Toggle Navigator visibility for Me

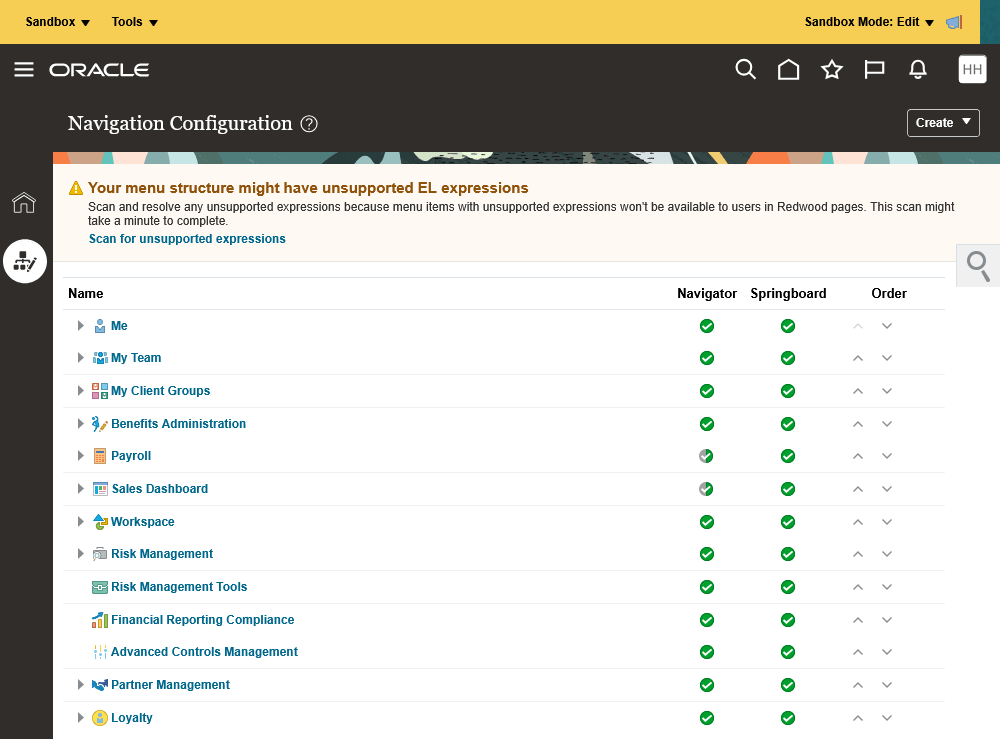click(707, 326)
